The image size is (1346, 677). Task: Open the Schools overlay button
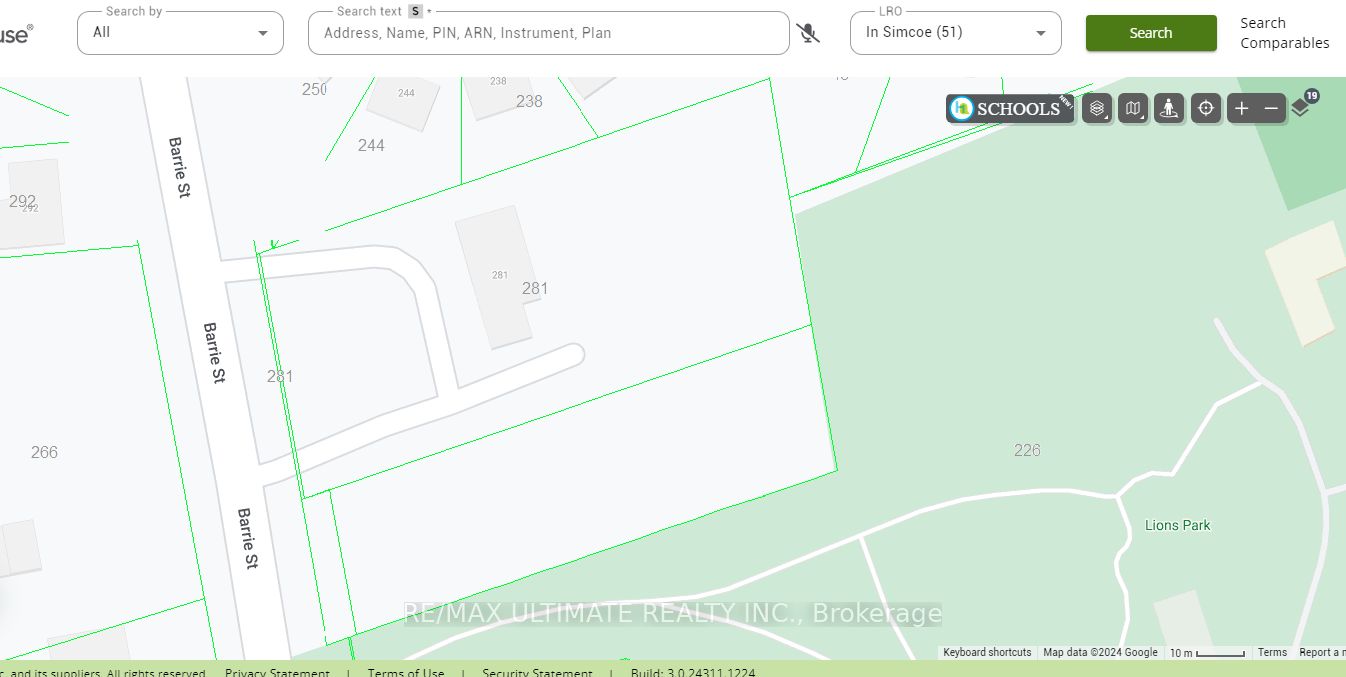[1010, 108]
